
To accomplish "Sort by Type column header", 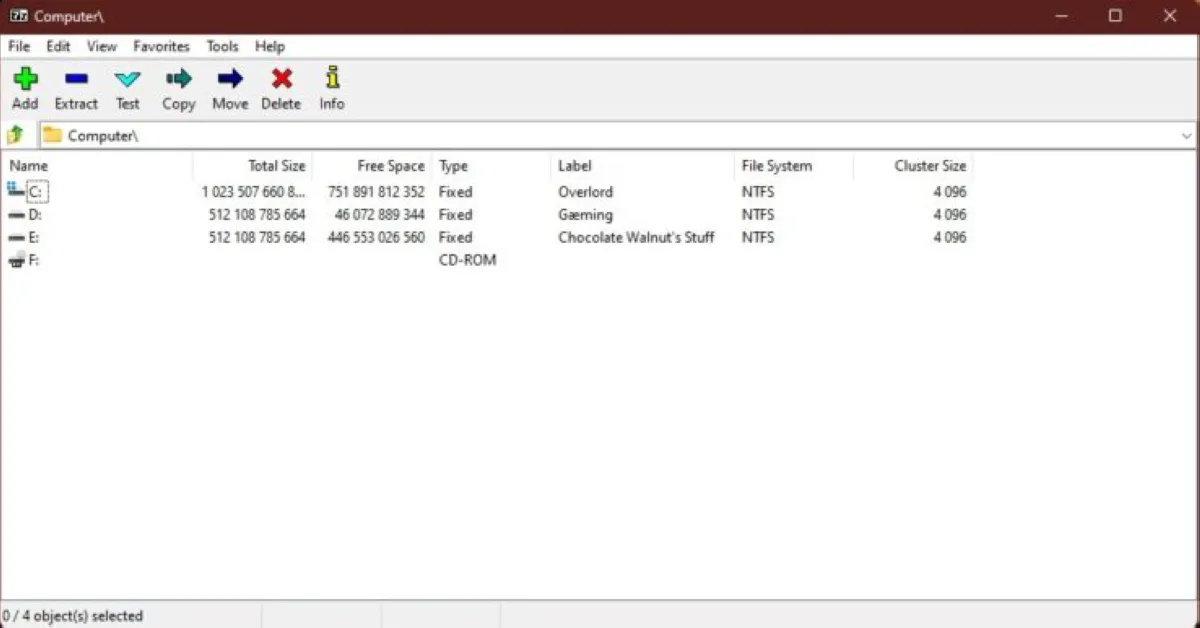I will click(x=491, y=166).
